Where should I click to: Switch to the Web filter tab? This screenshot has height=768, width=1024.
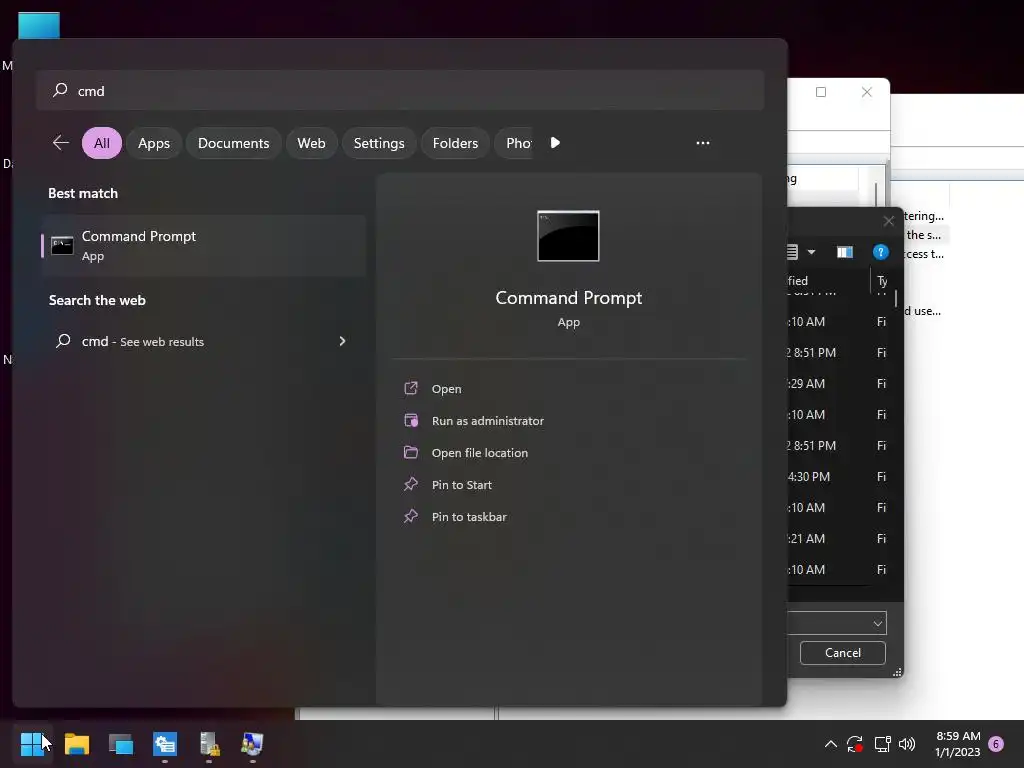pos(311,143)
